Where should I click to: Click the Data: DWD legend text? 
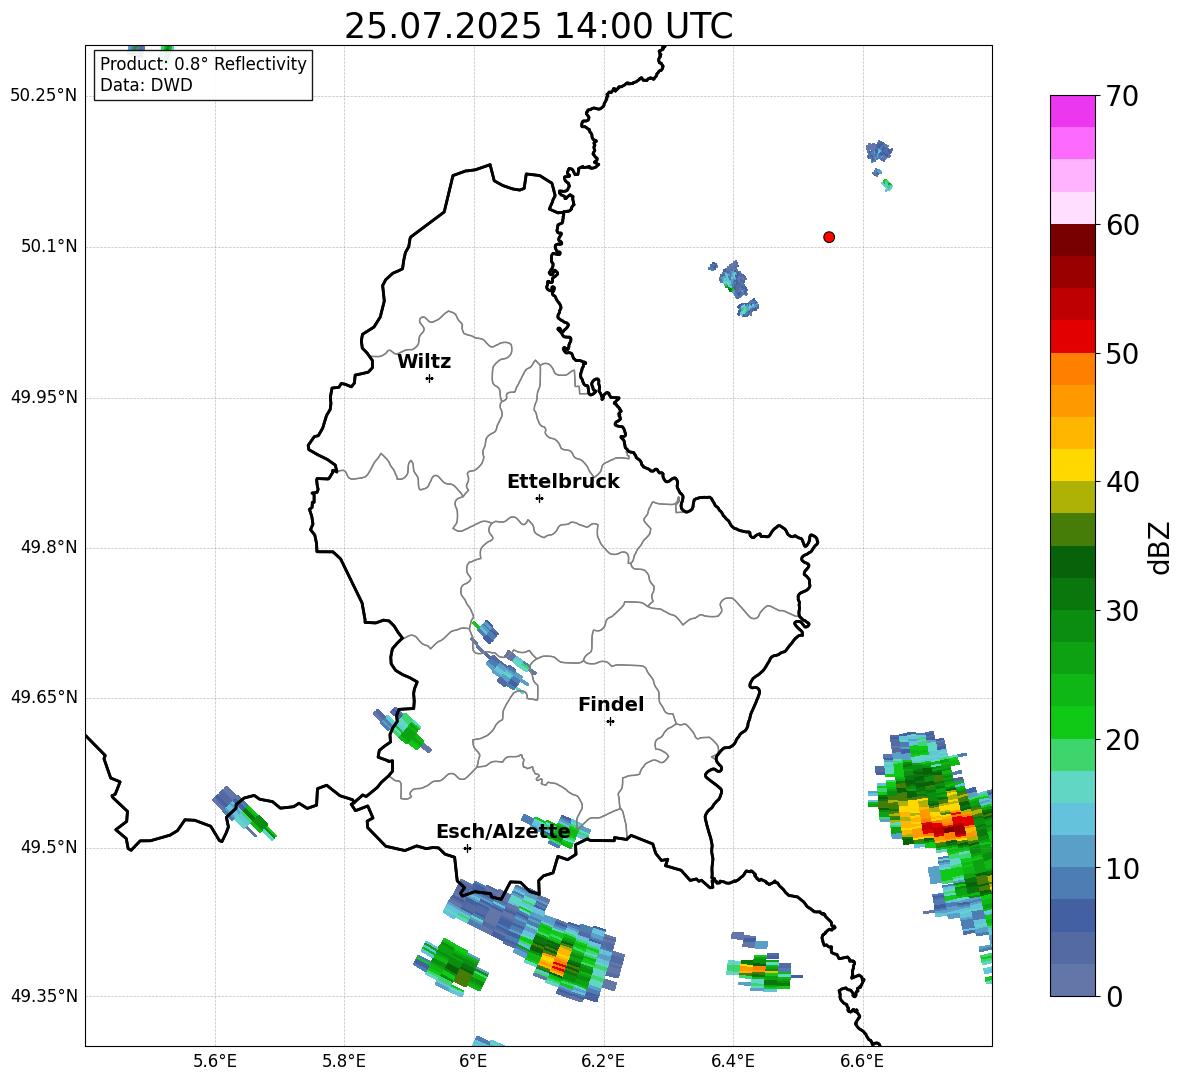click(146, 85)
